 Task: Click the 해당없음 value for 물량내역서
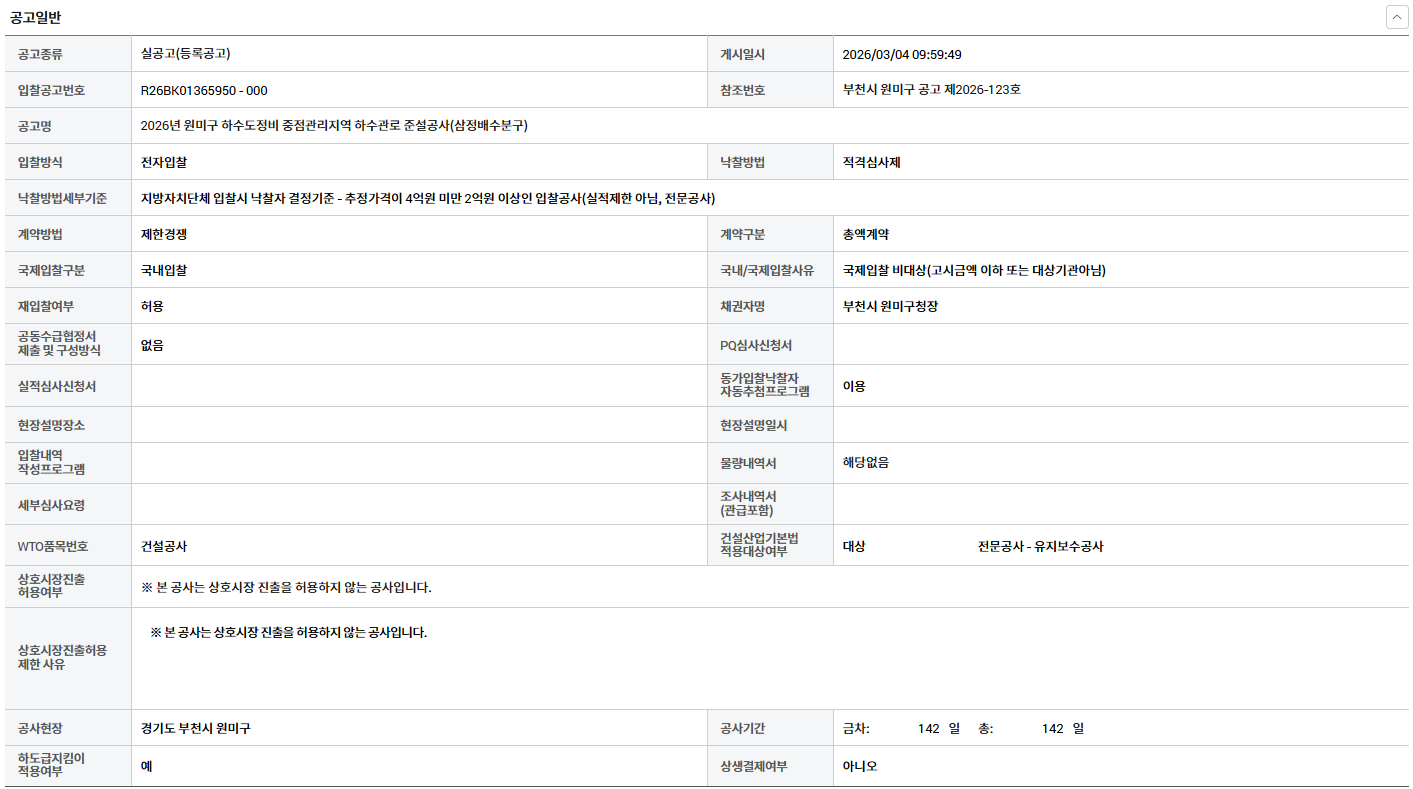[865, 463]
